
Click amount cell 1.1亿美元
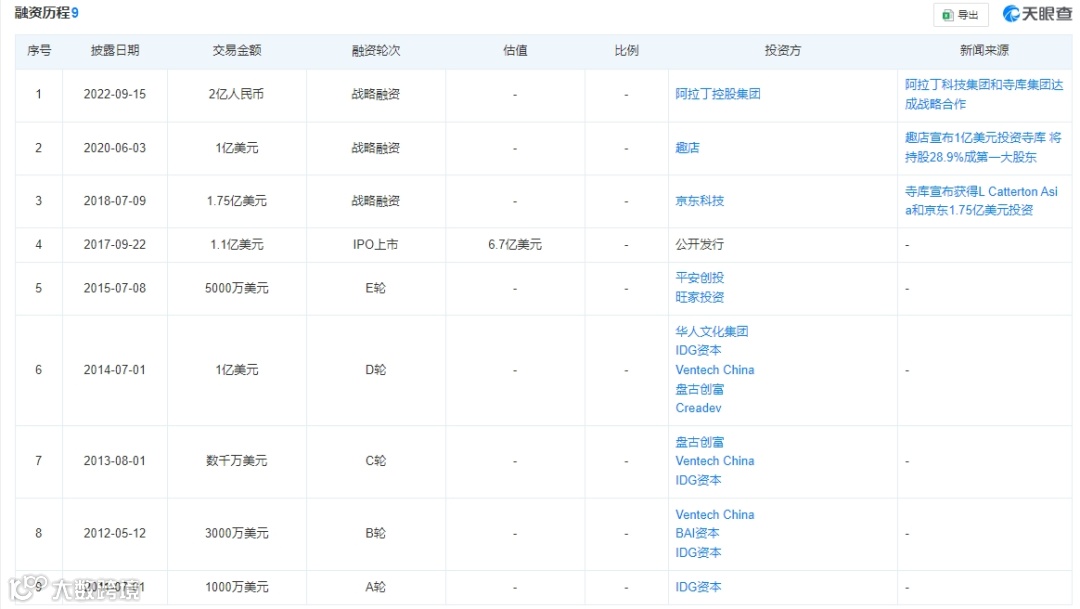tap(237, 245)
